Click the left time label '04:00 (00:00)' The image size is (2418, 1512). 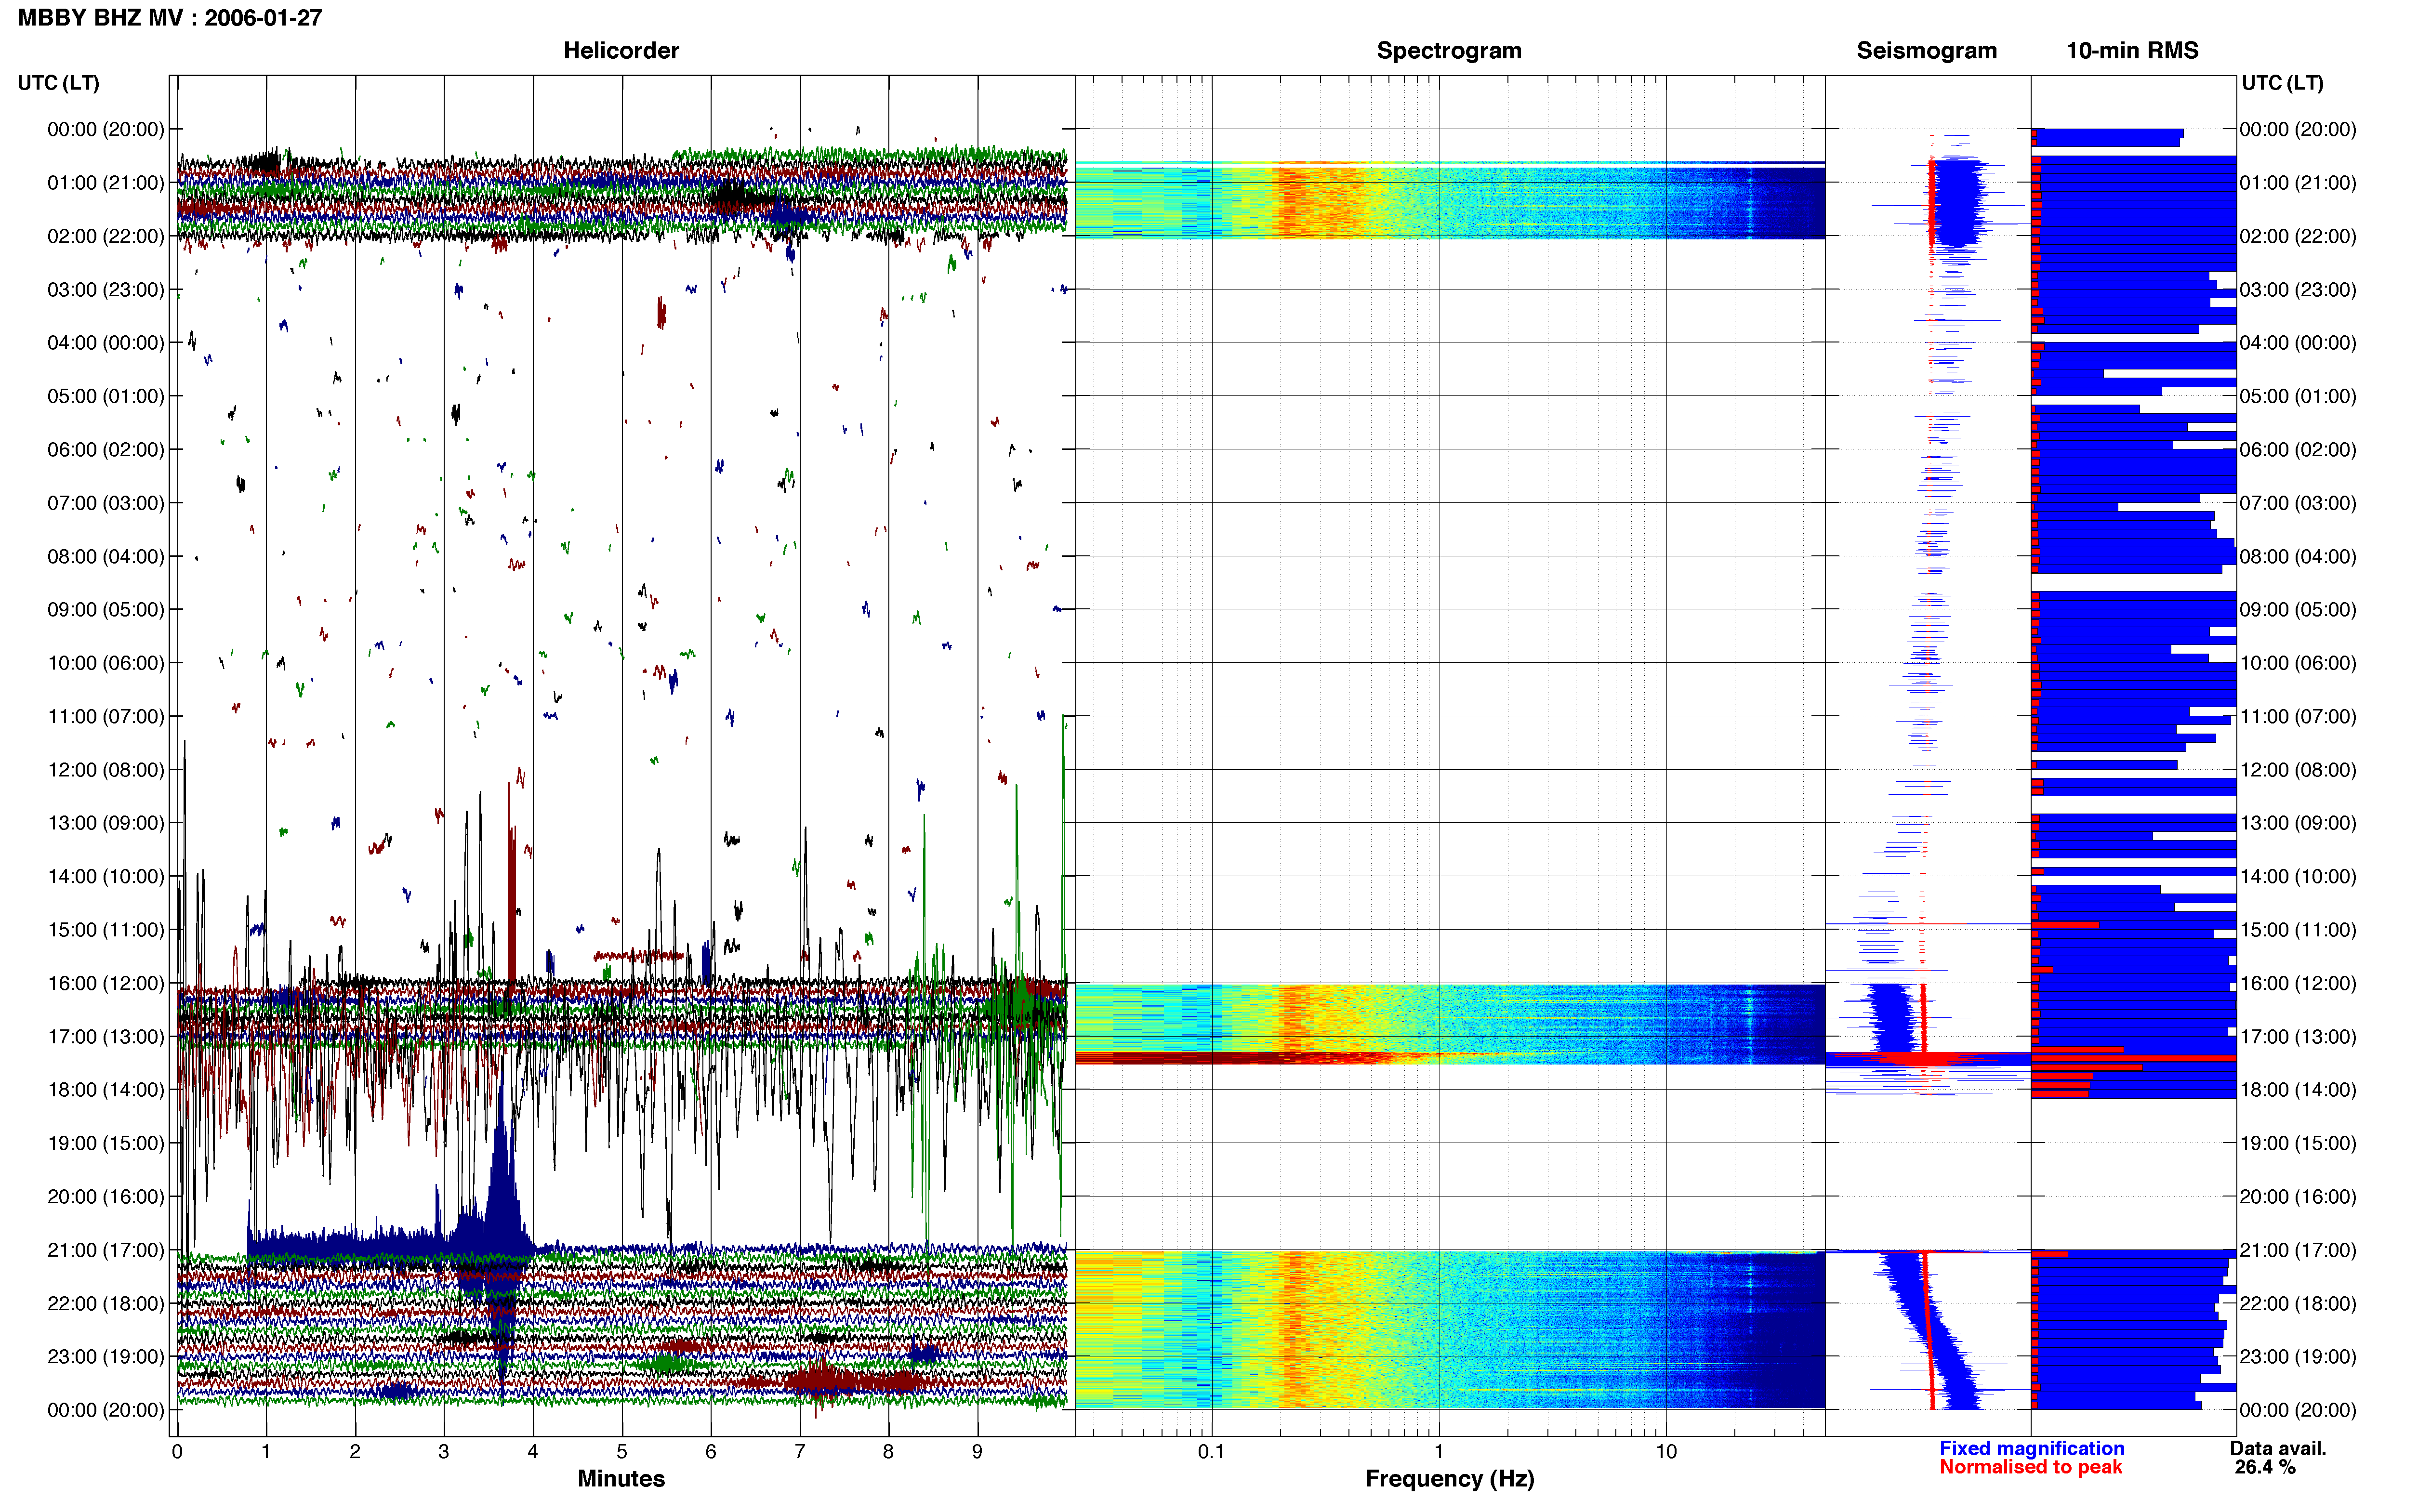pyautogui.click(x=106, y=343)
